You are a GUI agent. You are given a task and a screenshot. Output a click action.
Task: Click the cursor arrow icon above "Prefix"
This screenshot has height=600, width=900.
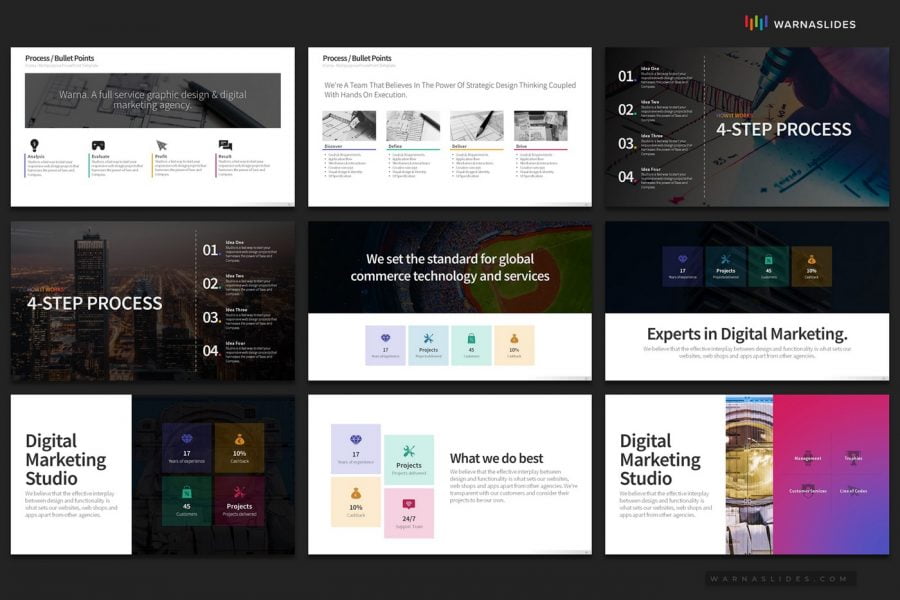pos(162,144)
